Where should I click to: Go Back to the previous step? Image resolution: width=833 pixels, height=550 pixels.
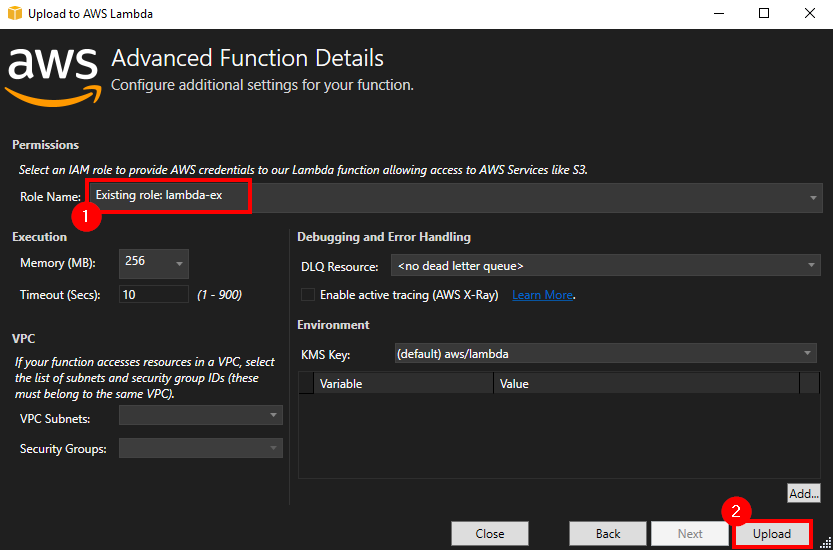click(x=608, y=534)
